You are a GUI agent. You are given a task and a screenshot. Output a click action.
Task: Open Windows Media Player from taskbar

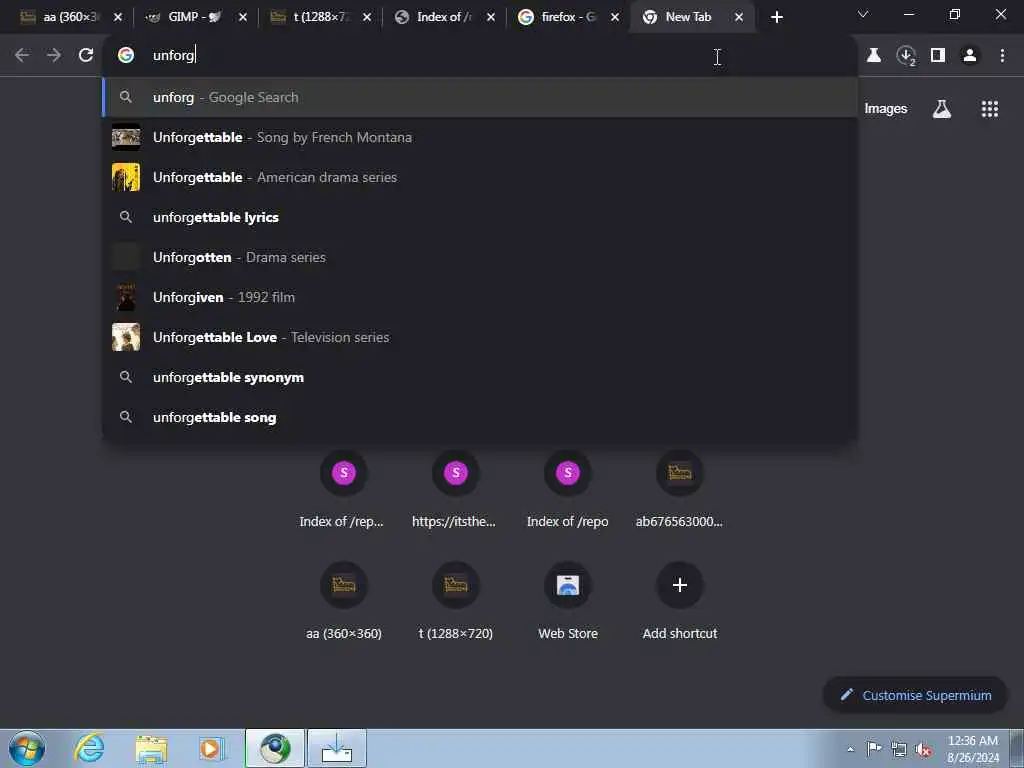(x=211, y=748)
